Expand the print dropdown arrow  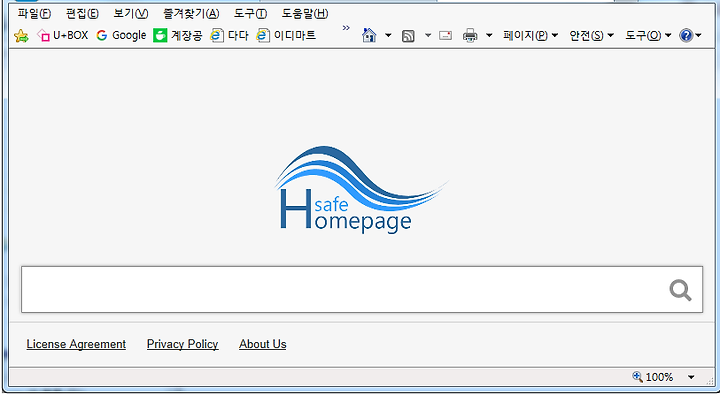[x=489, y=35]
